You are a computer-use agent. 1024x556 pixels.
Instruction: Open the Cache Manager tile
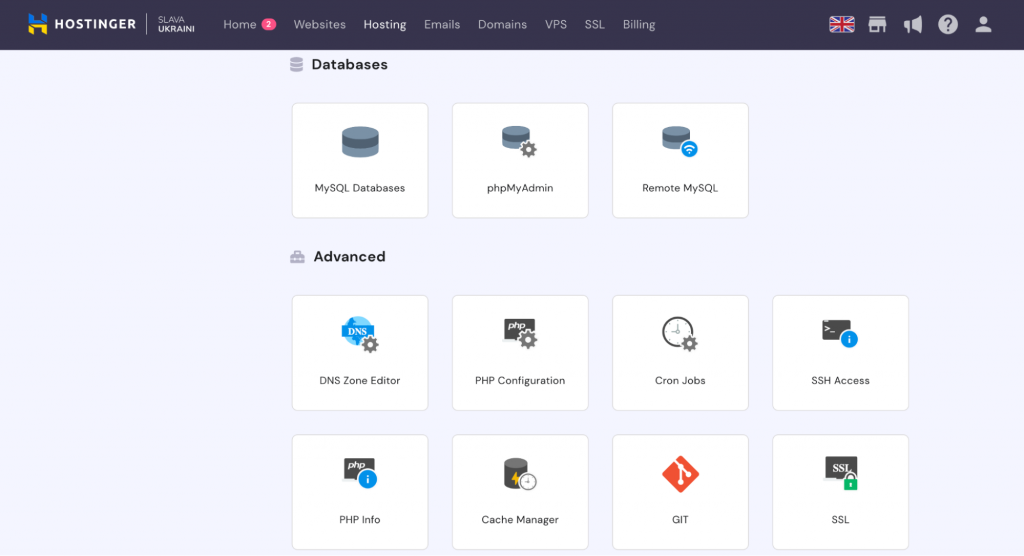(520, 491)
